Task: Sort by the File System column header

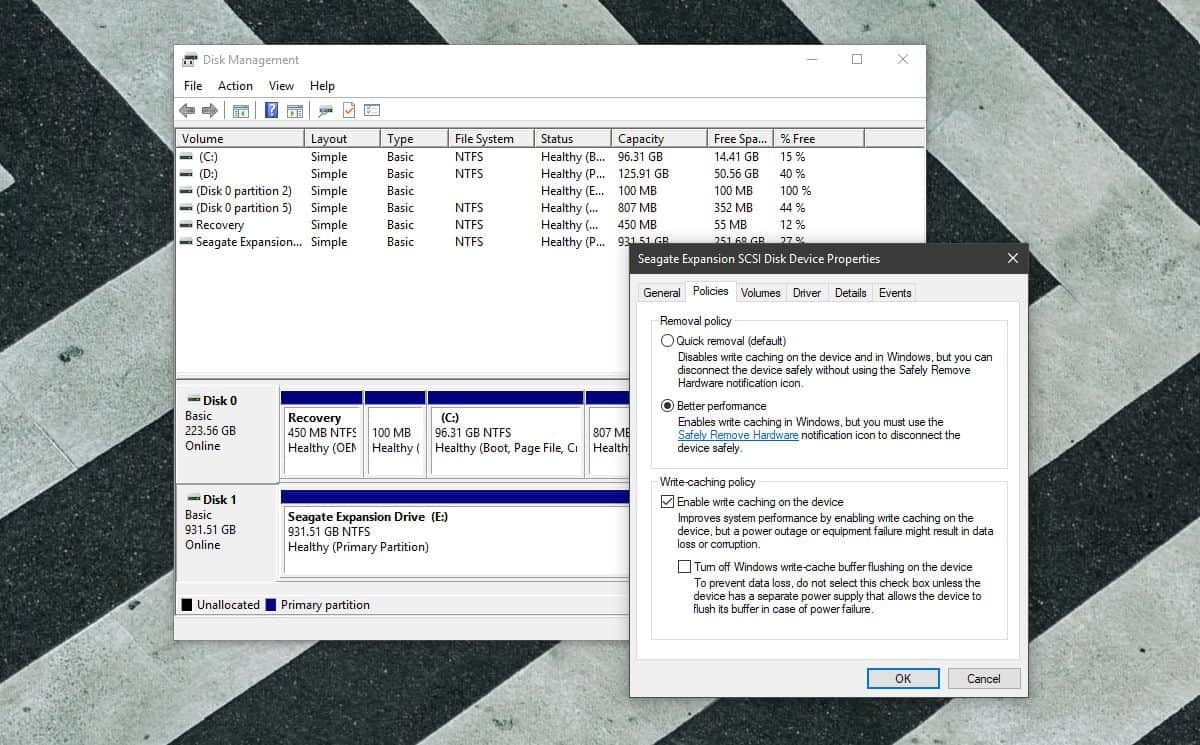Action: click(x=490, y=139)
